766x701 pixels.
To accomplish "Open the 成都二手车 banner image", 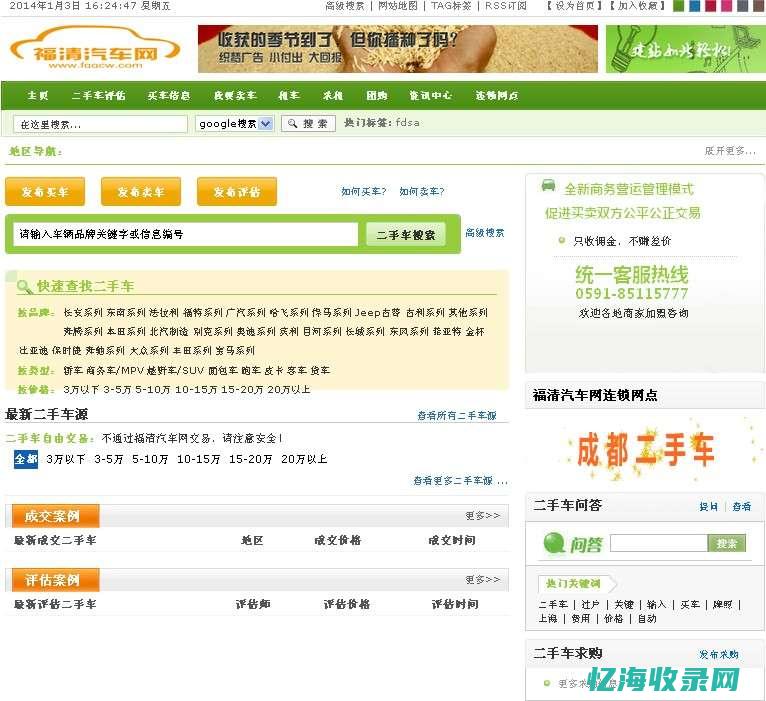I will click(645, 448).
